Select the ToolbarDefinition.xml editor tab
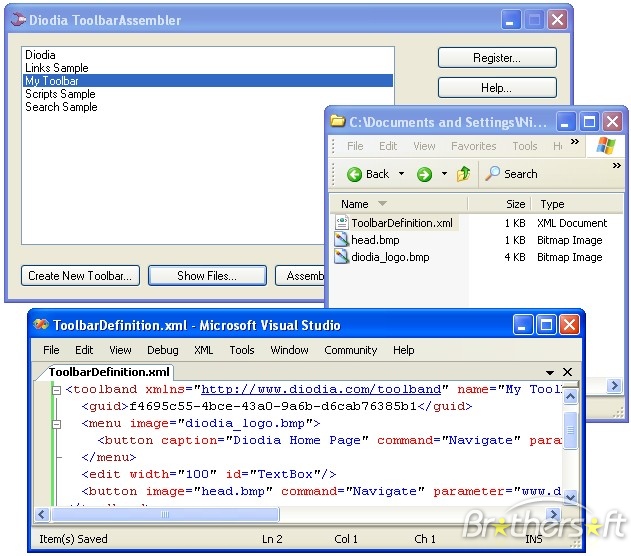The height and width of the screenshot is (556, 631). [x=109, y=372]
